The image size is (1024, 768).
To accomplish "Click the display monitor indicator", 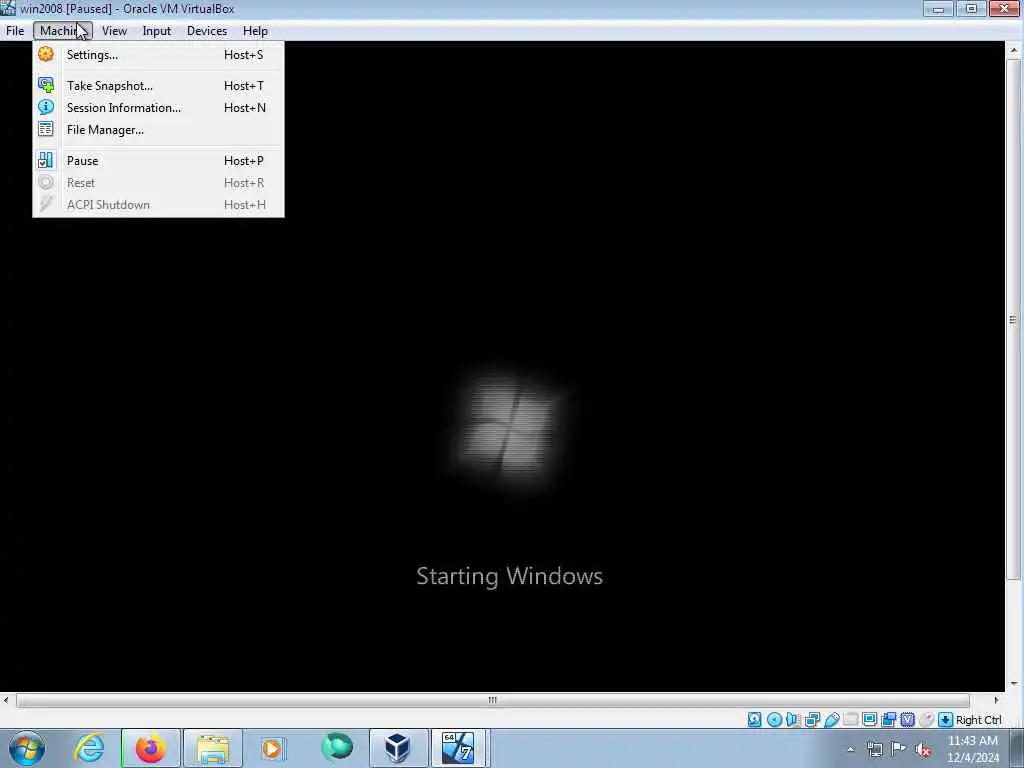I will [x=870, y=720].
